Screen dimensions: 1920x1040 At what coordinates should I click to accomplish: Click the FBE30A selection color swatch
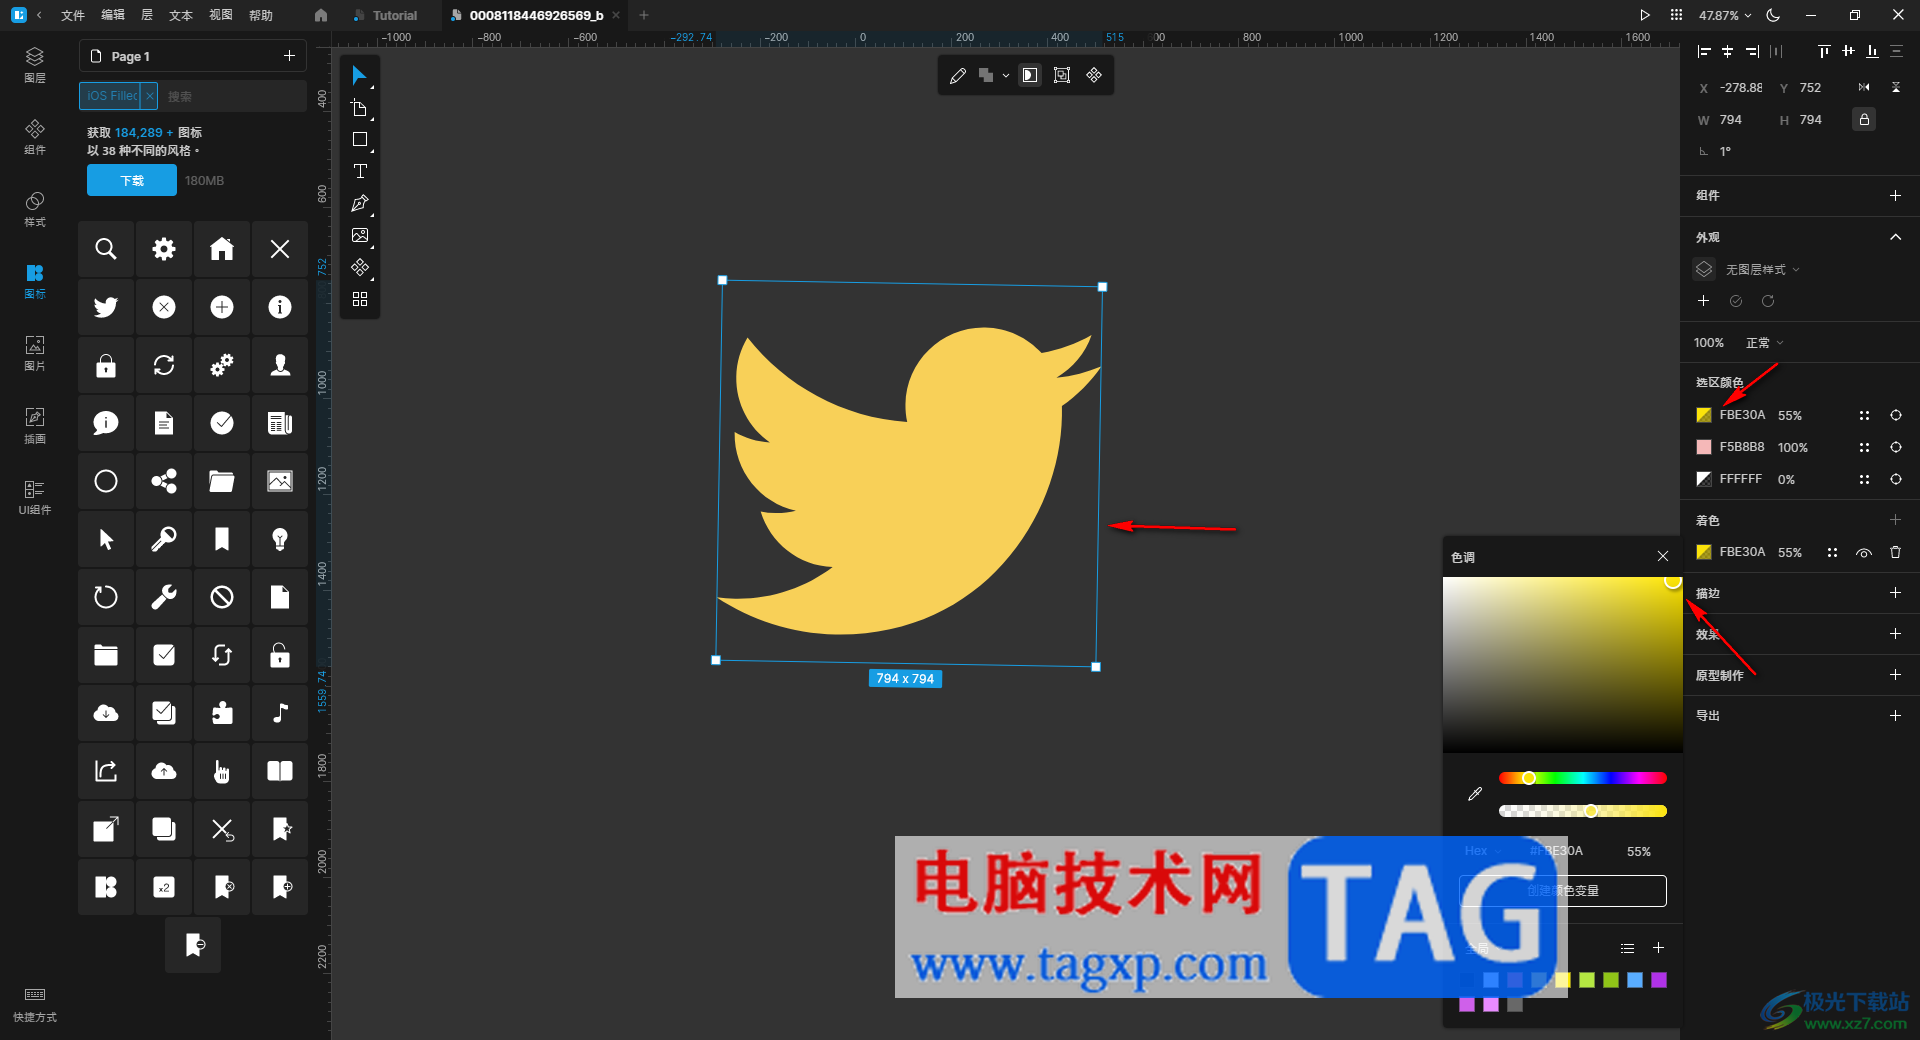click(1704, 415)
